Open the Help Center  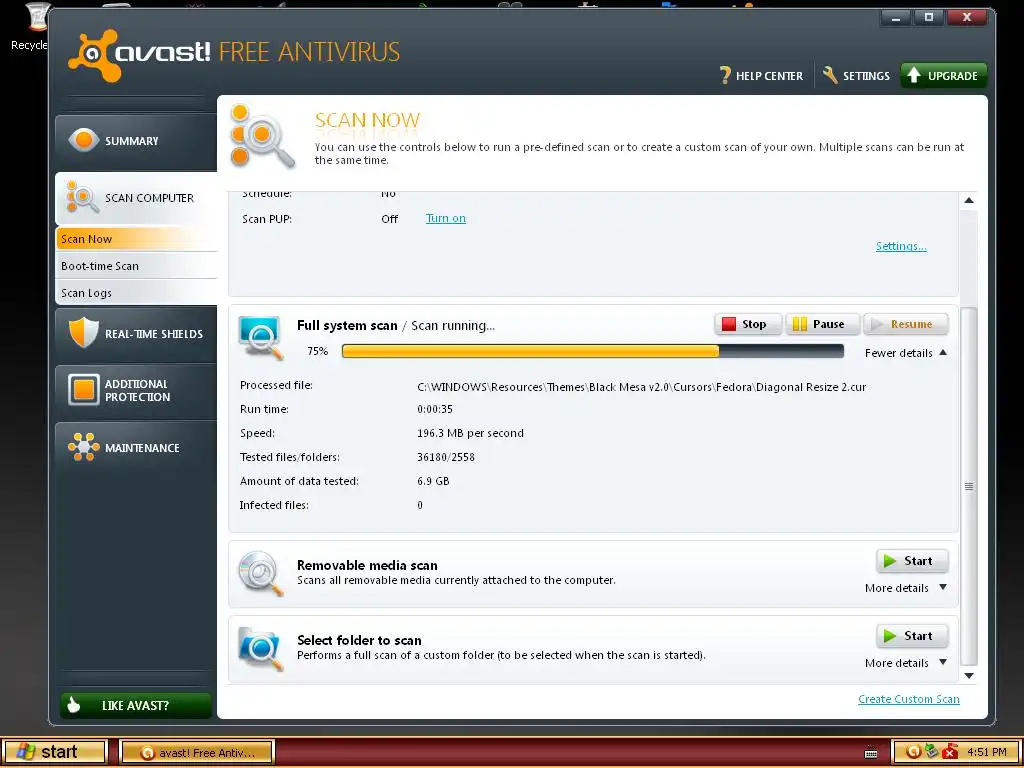(x=761, y=76)
